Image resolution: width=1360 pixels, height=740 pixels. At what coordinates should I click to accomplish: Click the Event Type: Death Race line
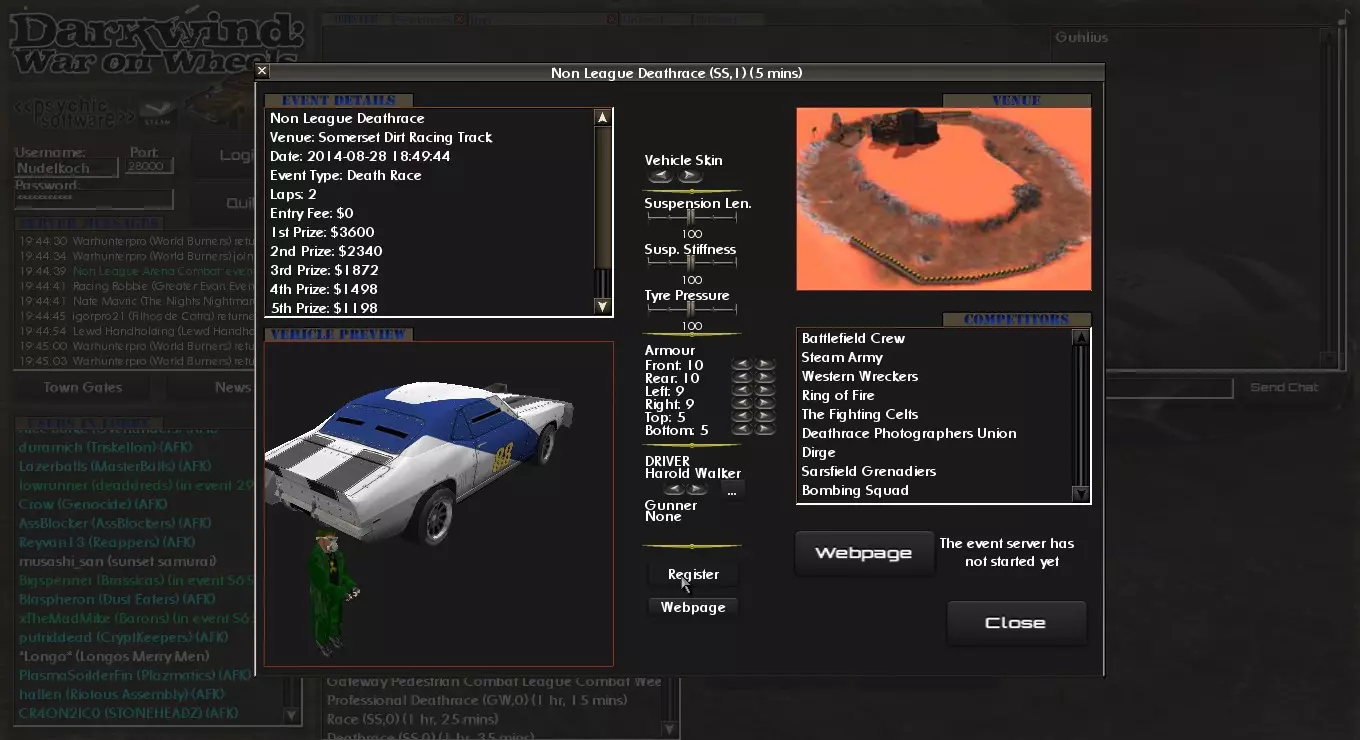click(x=346, y=175)
